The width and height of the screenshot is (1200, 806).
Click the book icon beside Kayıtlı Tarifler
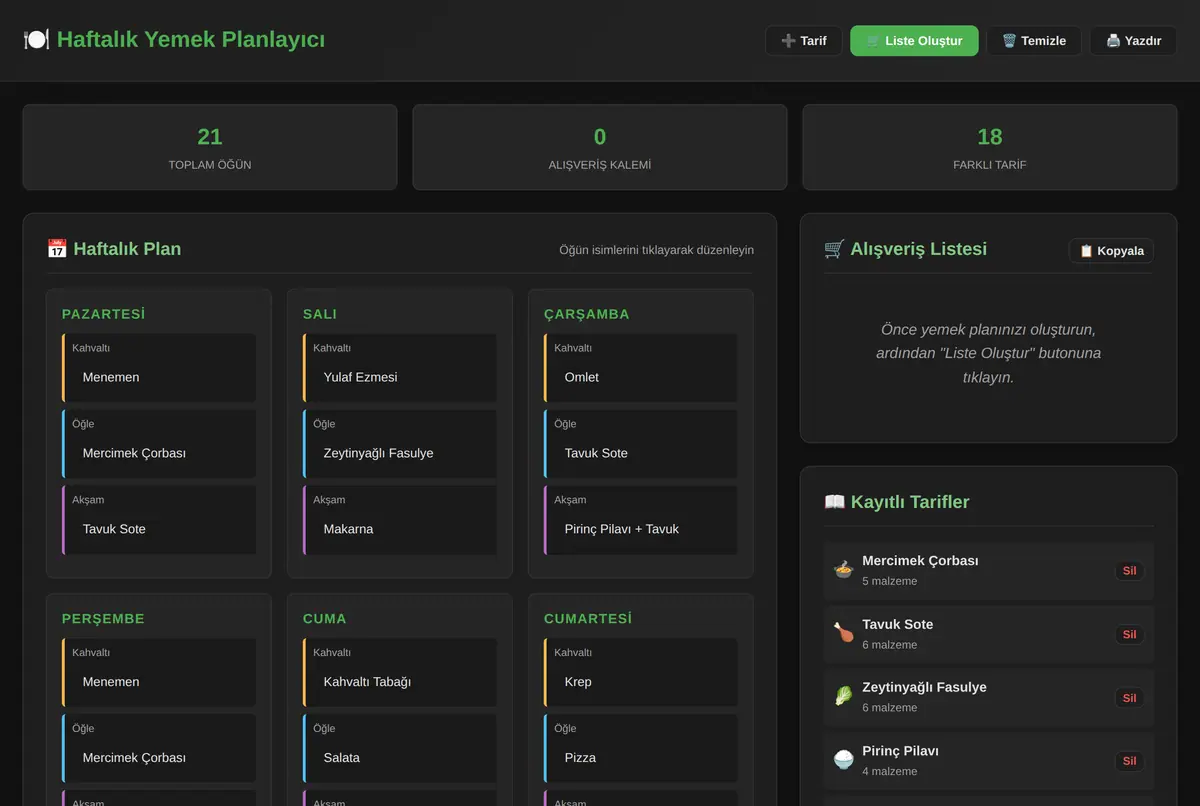(x=834, y=502)
